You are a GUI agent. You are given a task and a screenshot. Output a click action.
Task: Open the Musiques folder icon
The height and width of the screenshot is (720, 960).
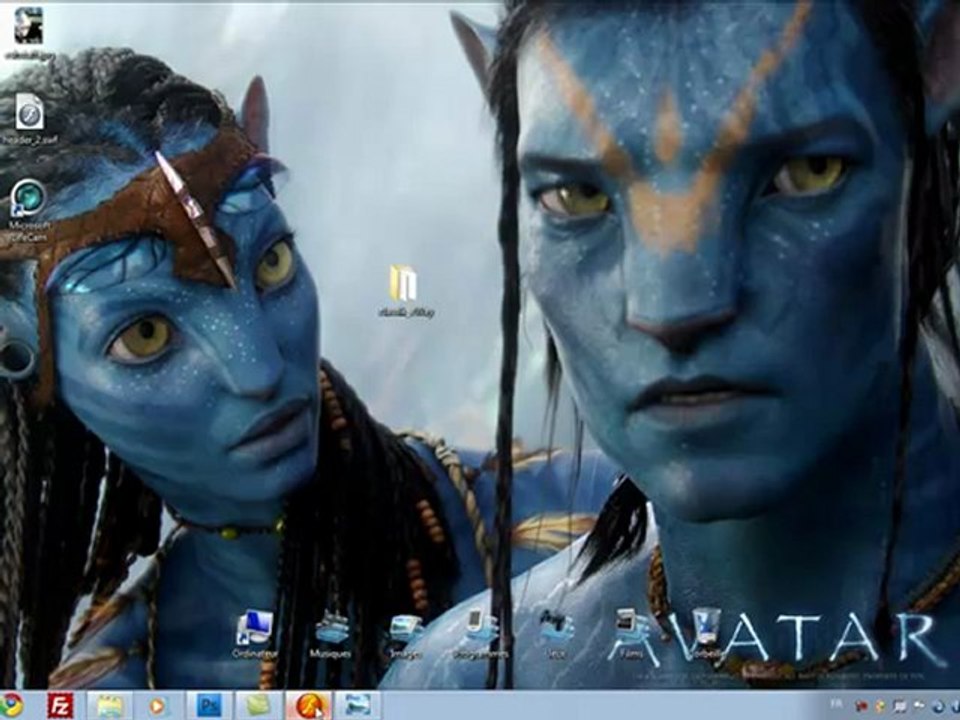click(x=331, y=632)
